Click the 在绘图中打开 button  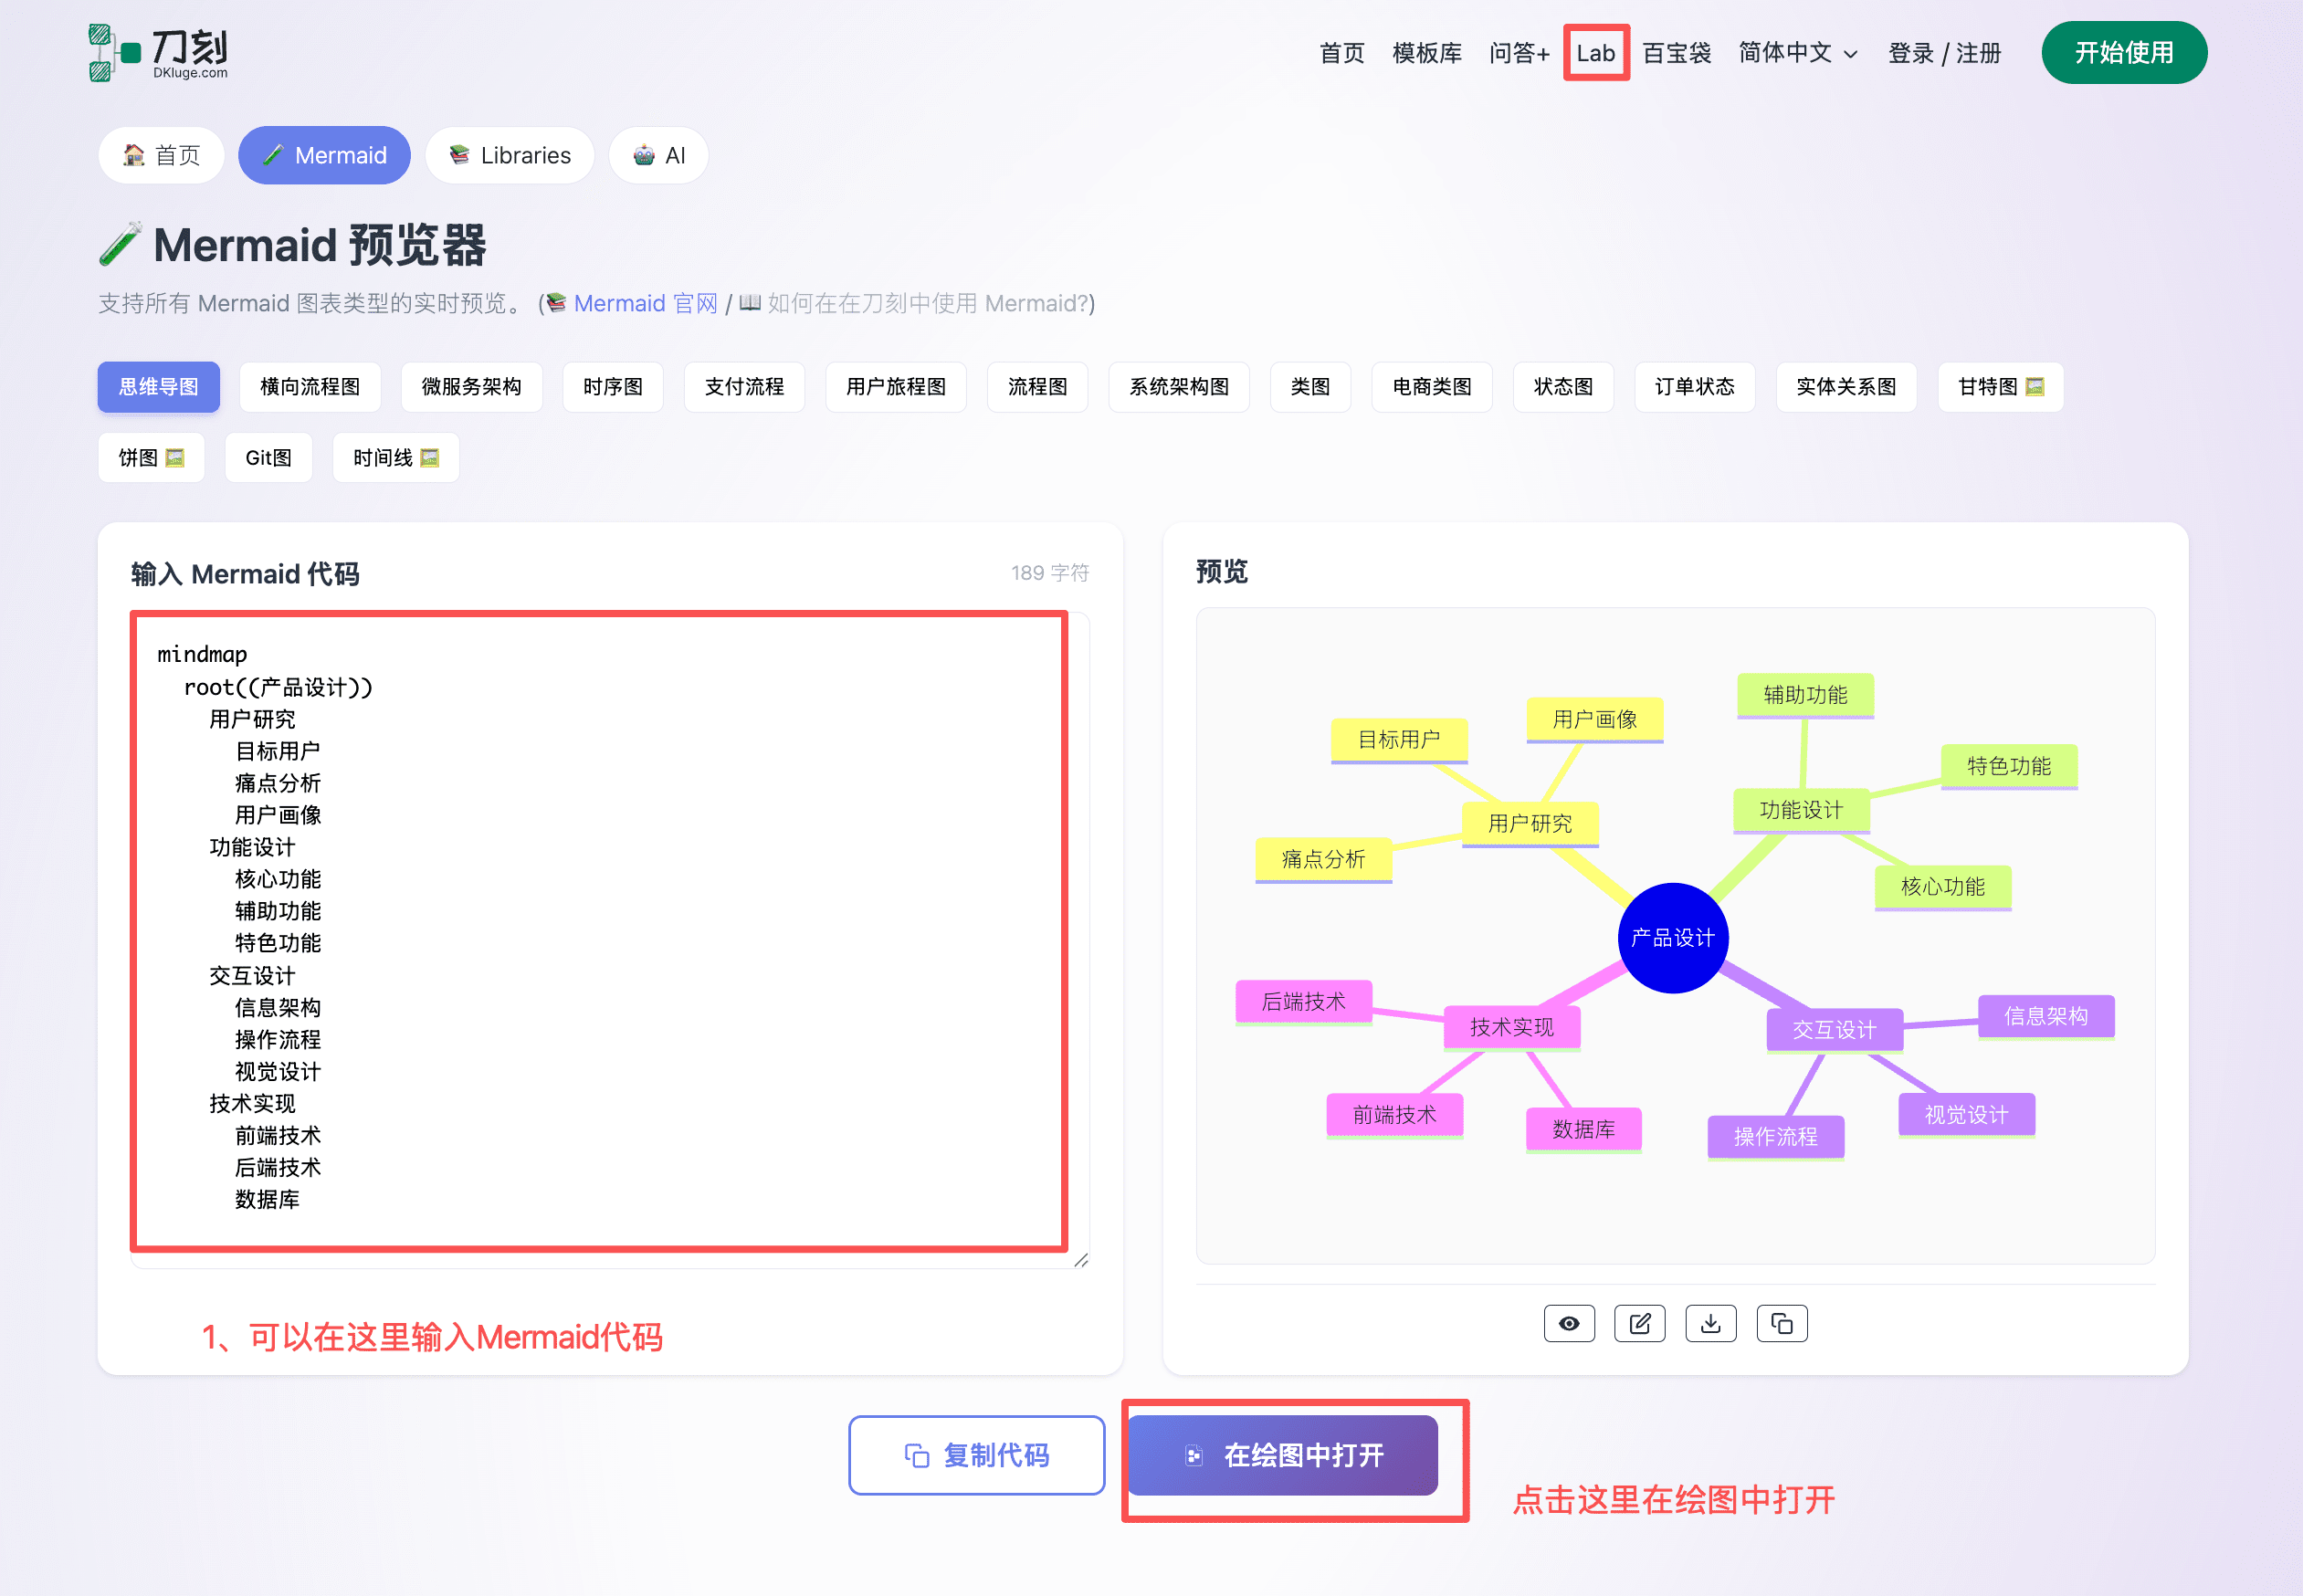(1283, 1454)
